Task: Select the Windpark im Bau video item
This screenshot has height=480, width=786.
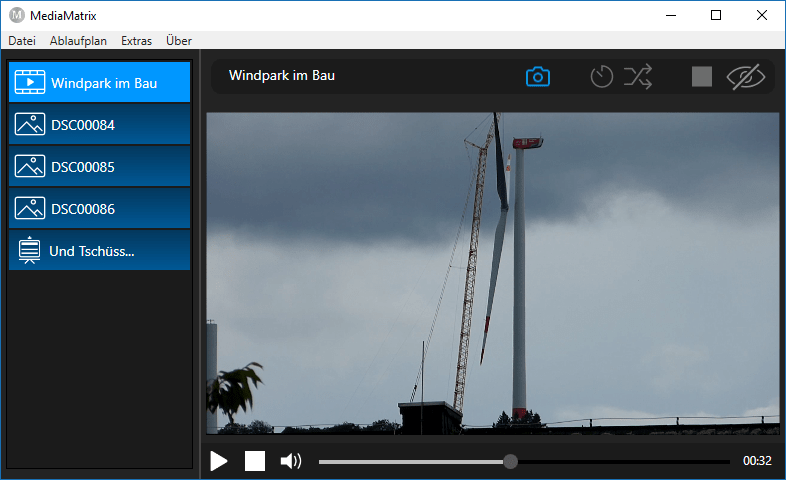Action: [100, 83]
